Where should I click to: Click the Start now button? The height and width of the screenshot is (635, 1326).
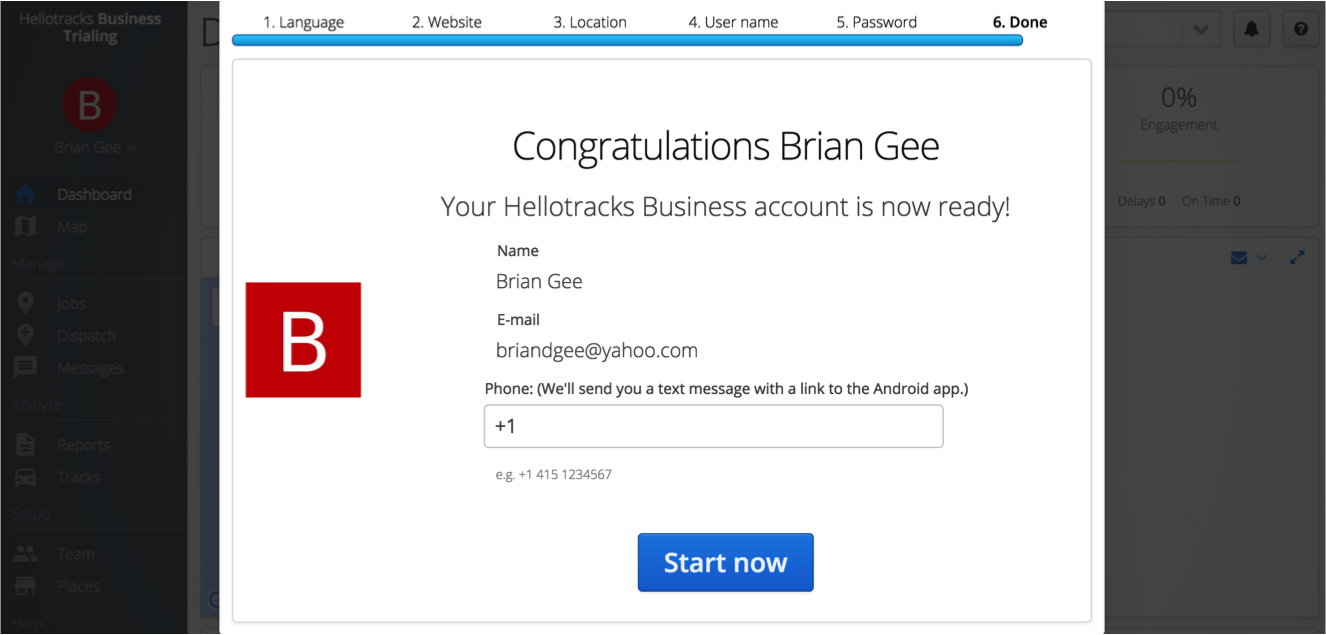click(x=725, y=562)
